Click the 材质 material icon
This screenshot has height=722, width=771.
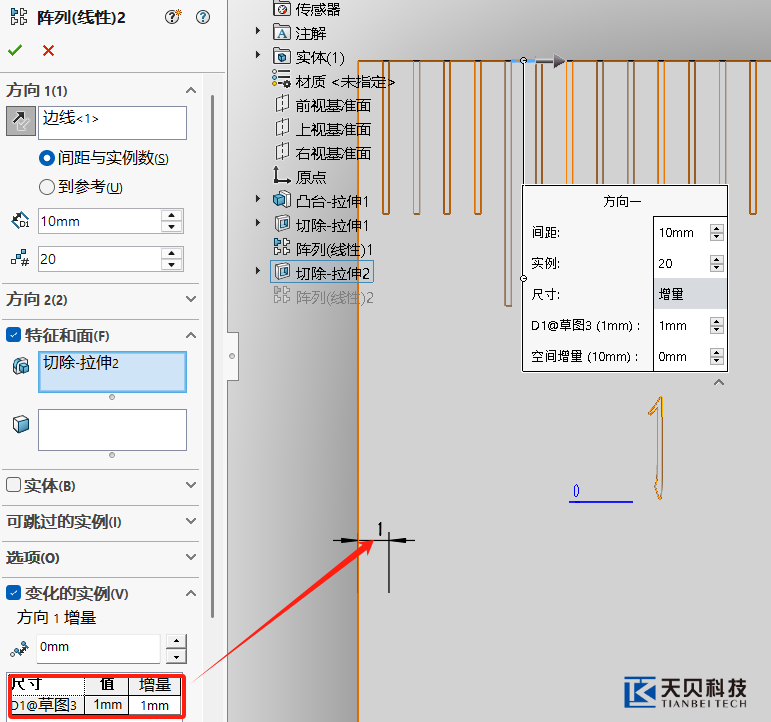(x=281, y=79)
